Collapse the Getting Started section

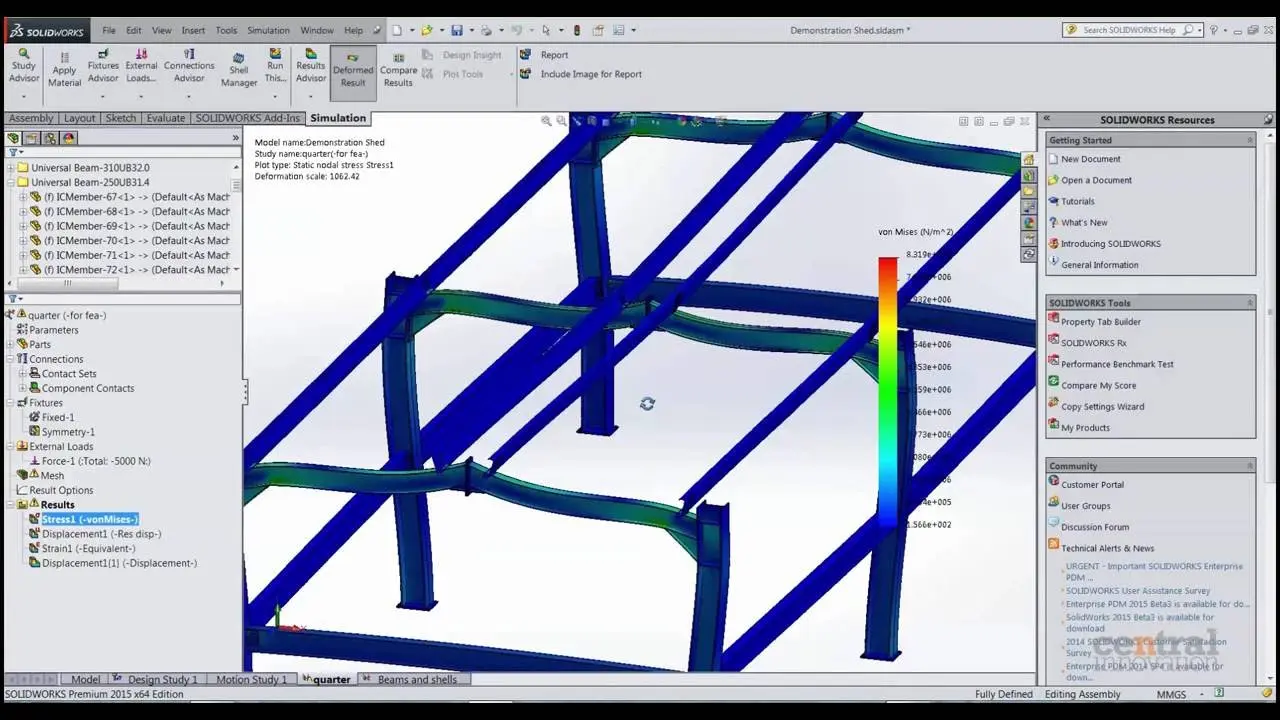click(x=1250, y=140)
